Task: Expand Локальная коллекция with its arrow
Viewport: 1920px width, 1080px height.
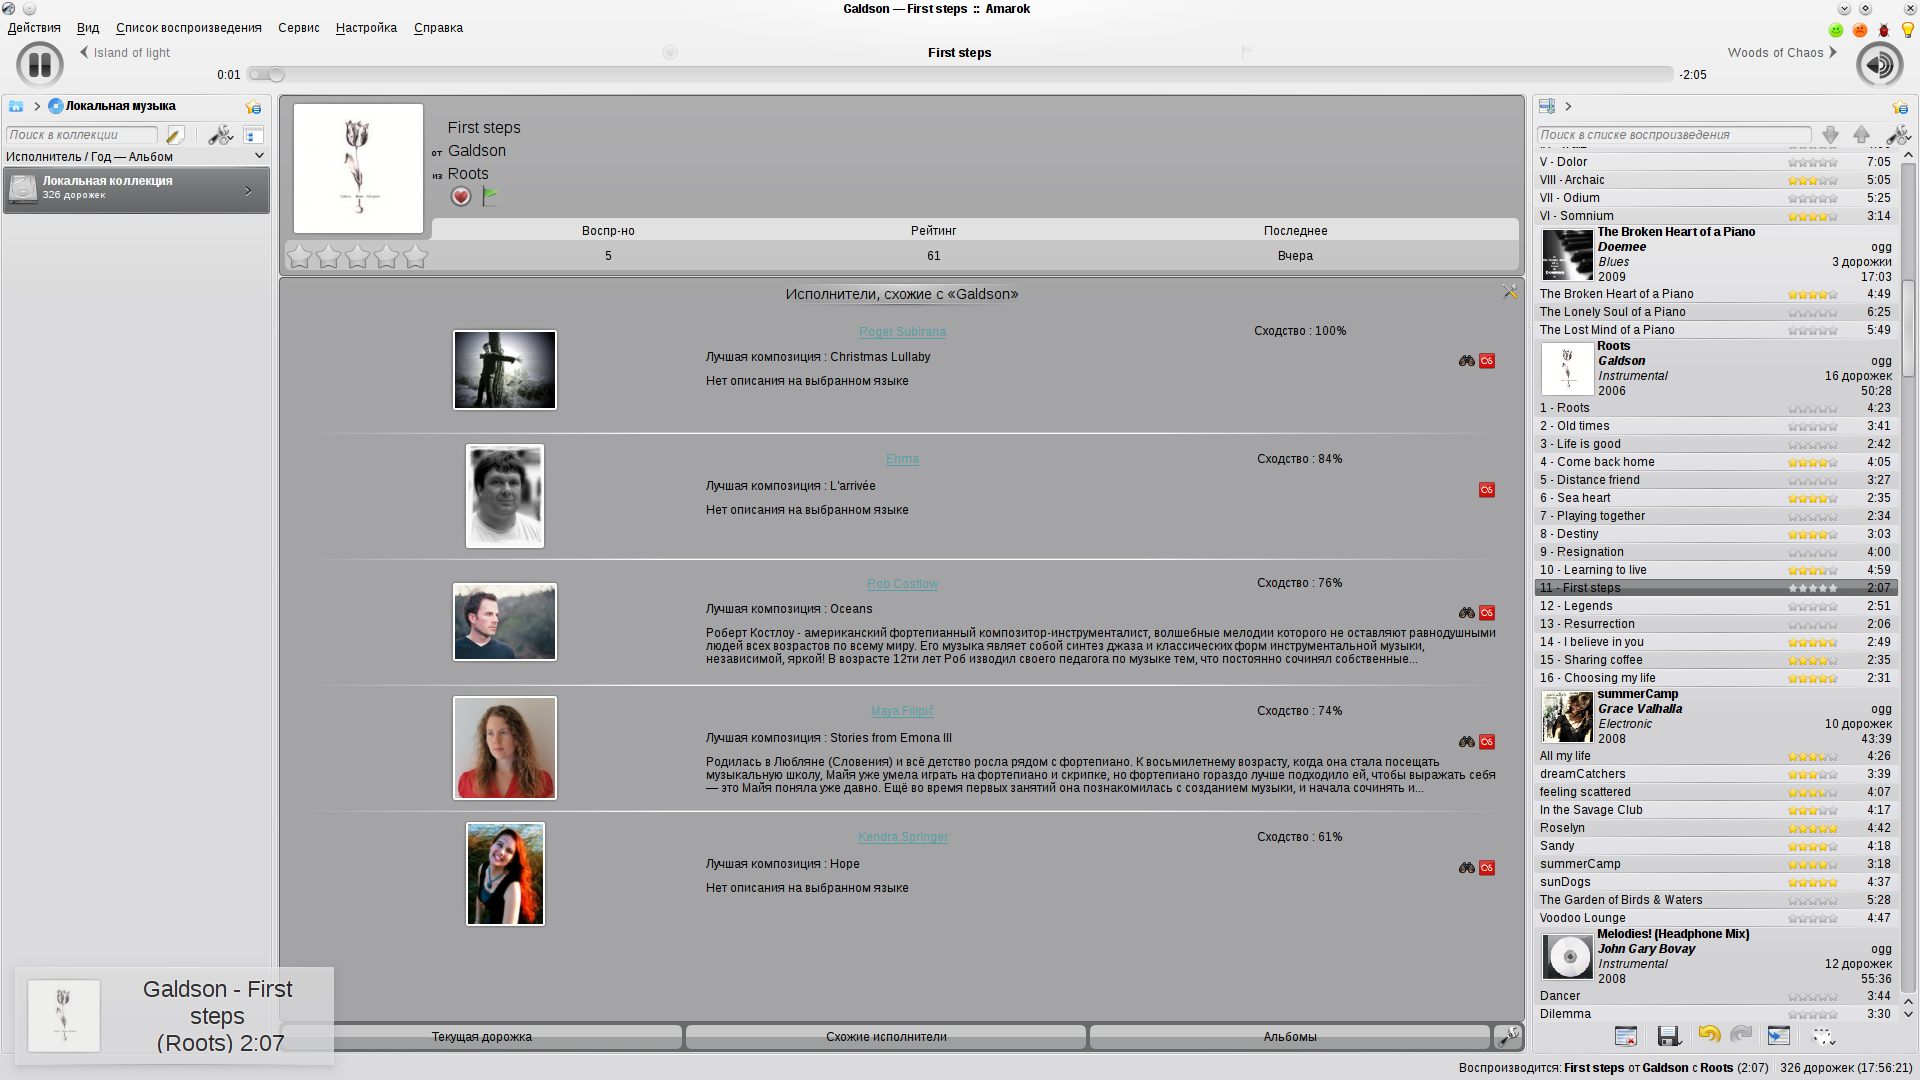Action: (x=248, y=190)
